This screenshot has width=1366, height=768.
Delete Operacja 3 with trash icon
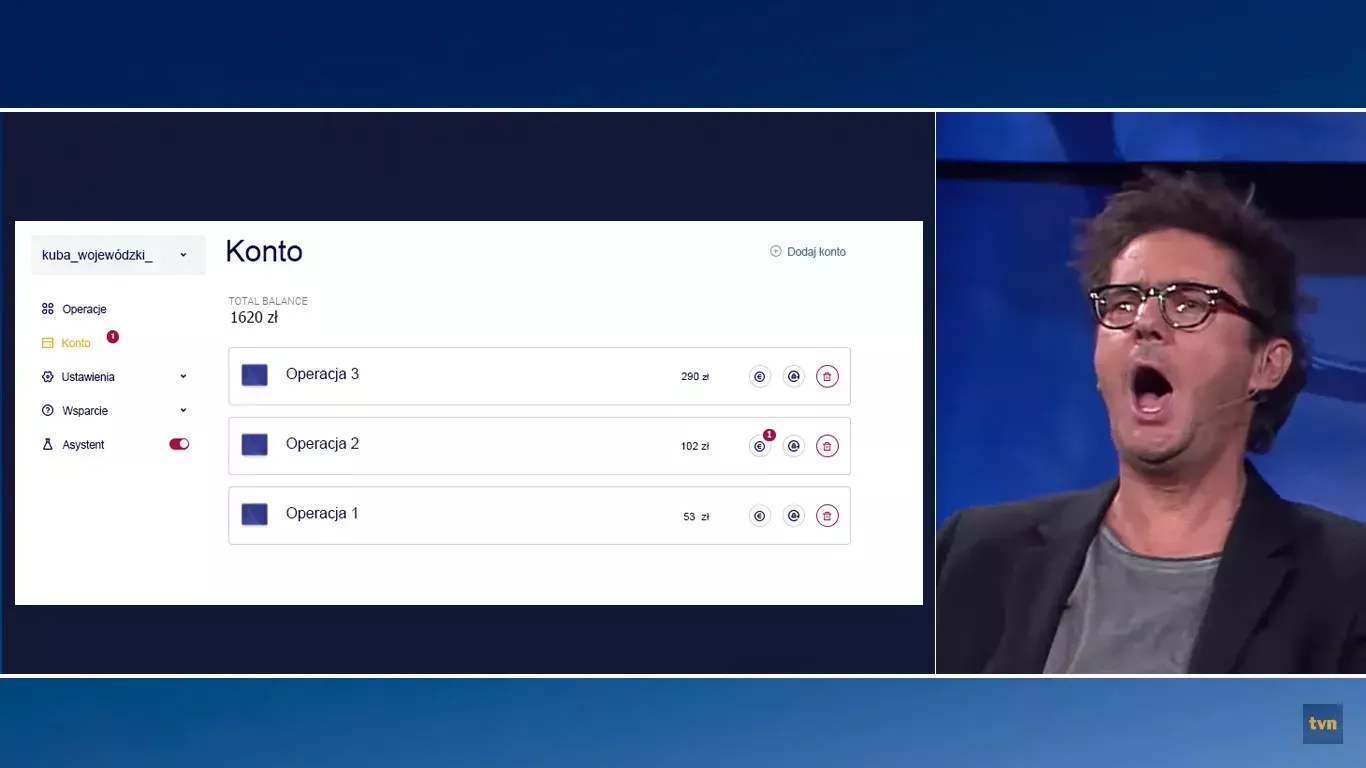pos(827,377)
